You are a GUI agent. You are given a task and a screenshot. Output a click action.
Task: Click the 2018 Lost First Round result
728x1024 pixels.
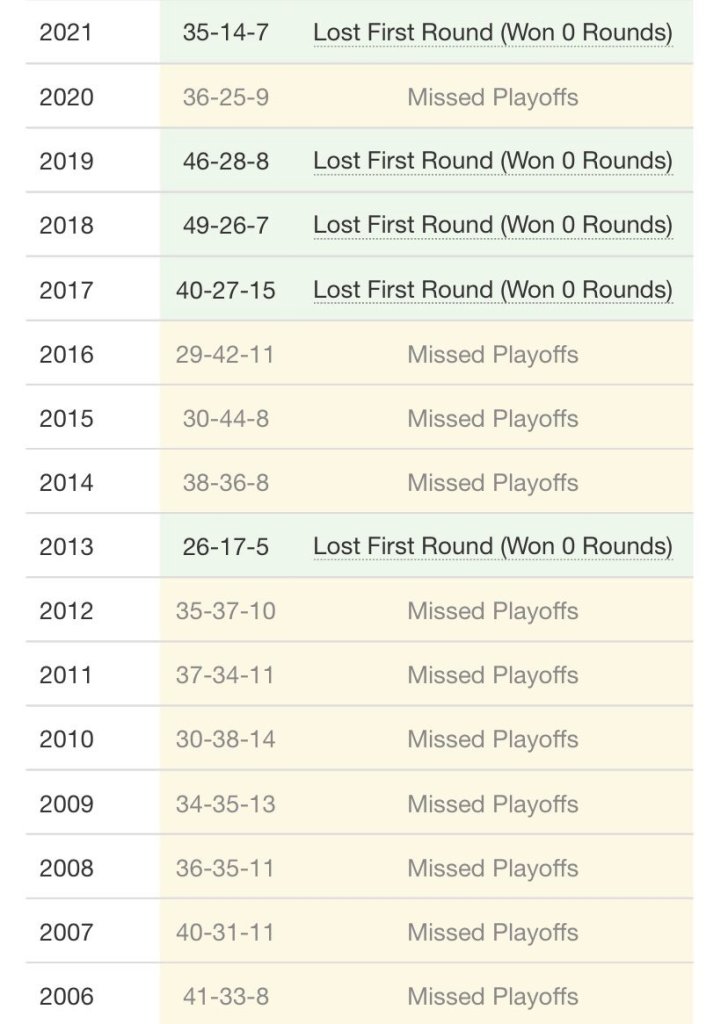click(x=492, y=225)
